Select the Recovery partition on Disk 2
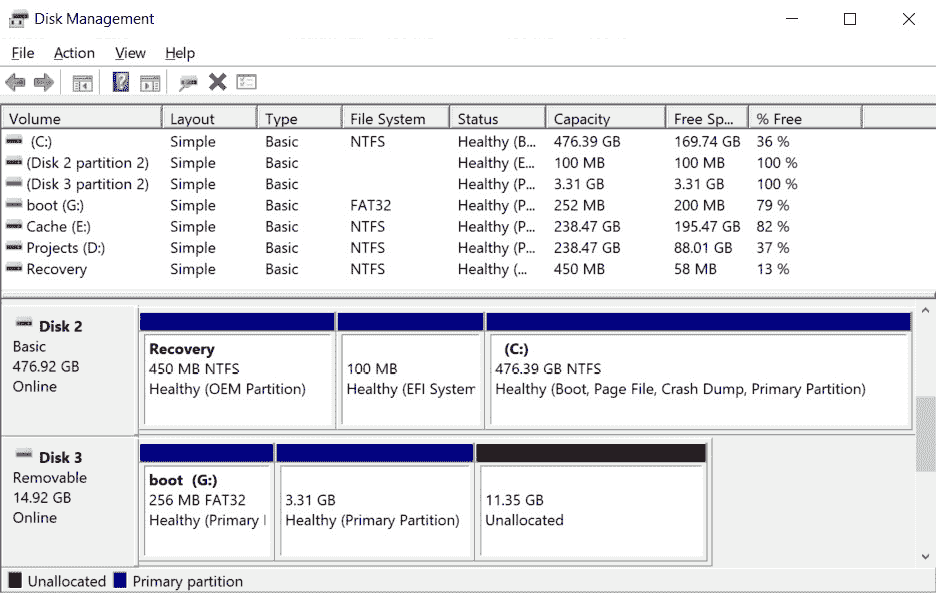The height and width of the screenshot is (593, 936). (x=236, y=370)
